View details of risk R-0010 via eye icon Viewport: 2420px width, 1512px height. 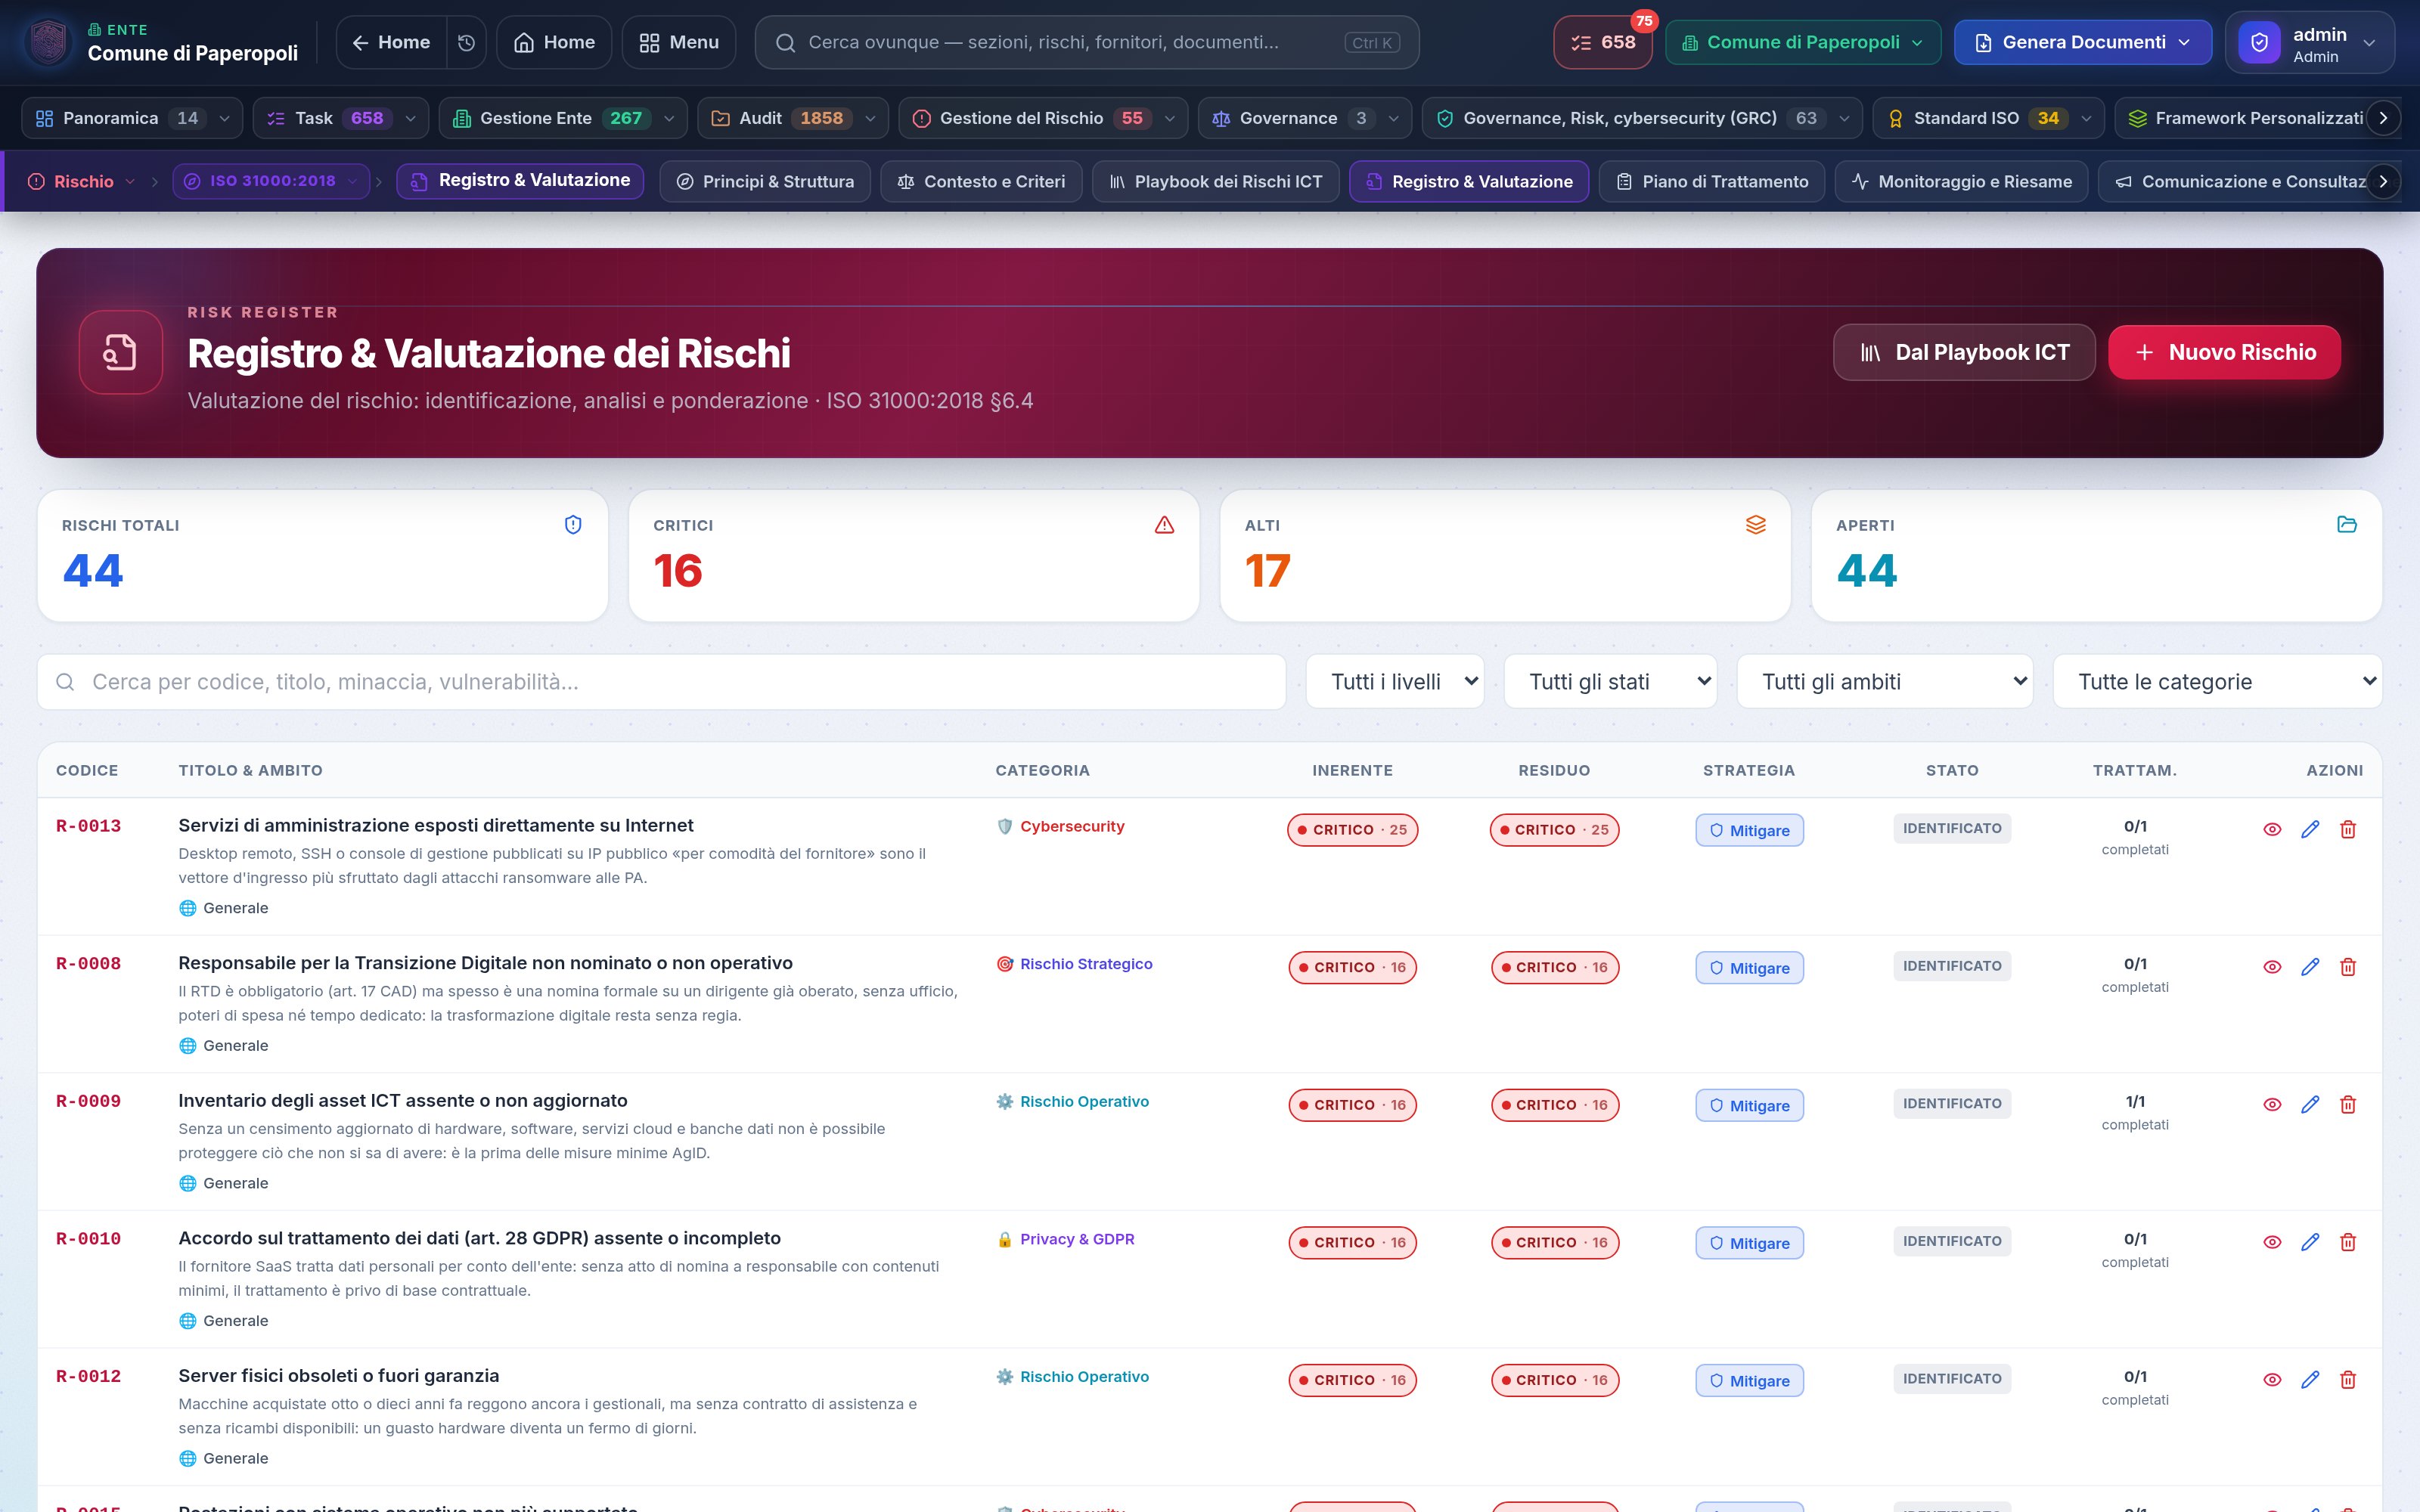pos(2272,1242)
